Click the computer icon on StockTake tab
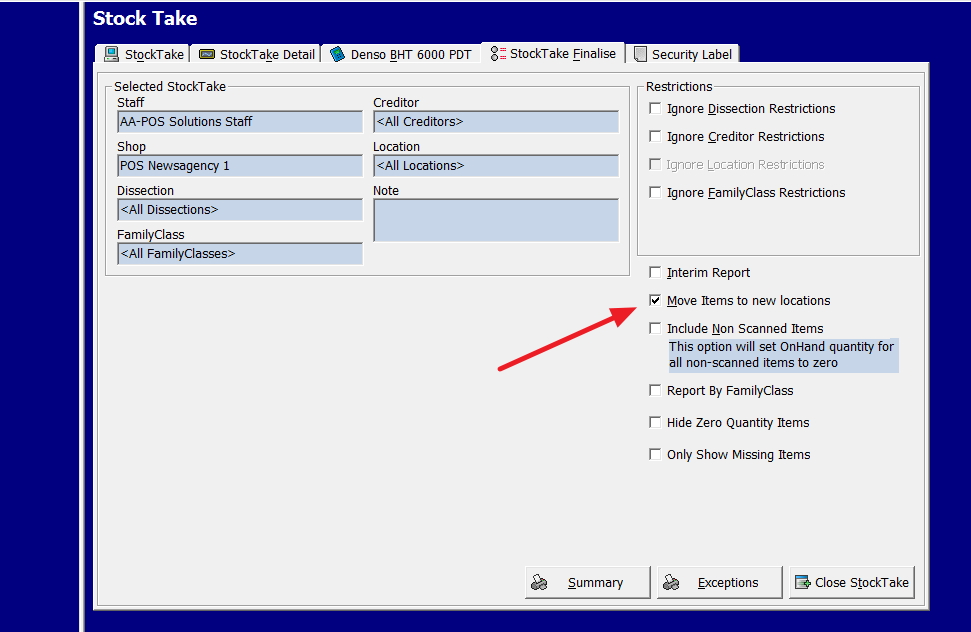The image size is (971, 632). coord(111,54)
